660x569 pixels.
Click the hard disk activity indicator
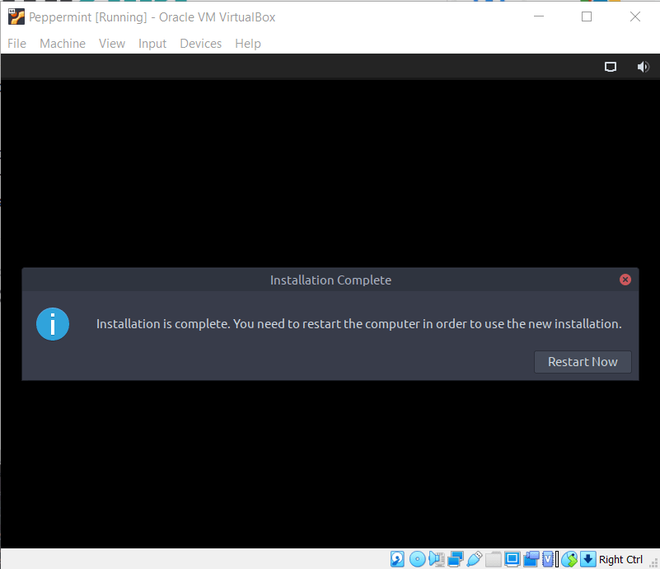click(397, 559)
